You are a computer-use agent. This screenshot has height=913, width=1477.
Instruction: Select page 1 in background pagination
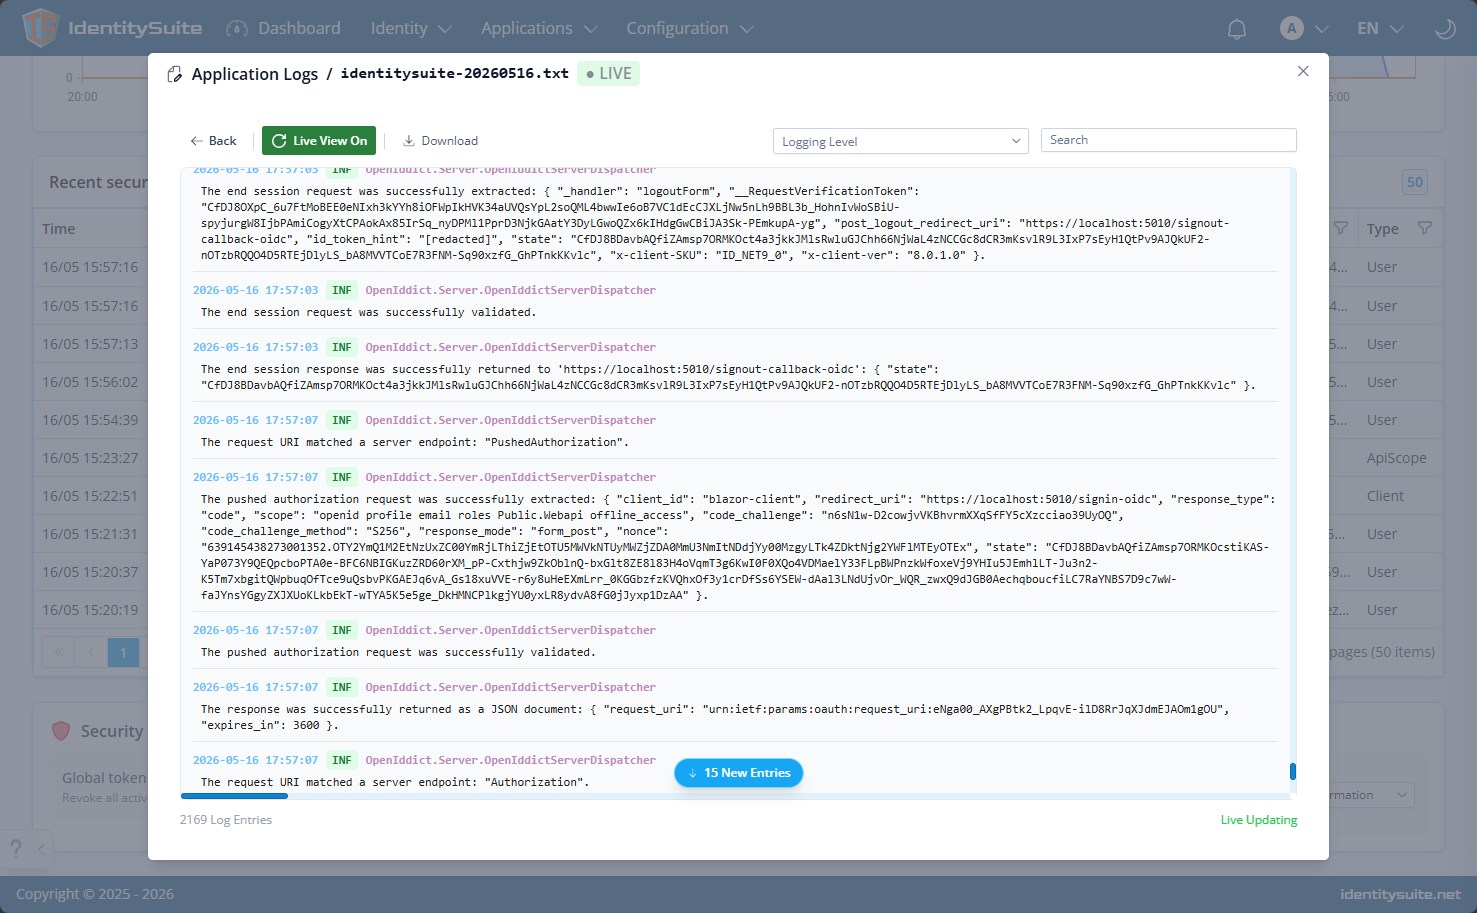123,653
